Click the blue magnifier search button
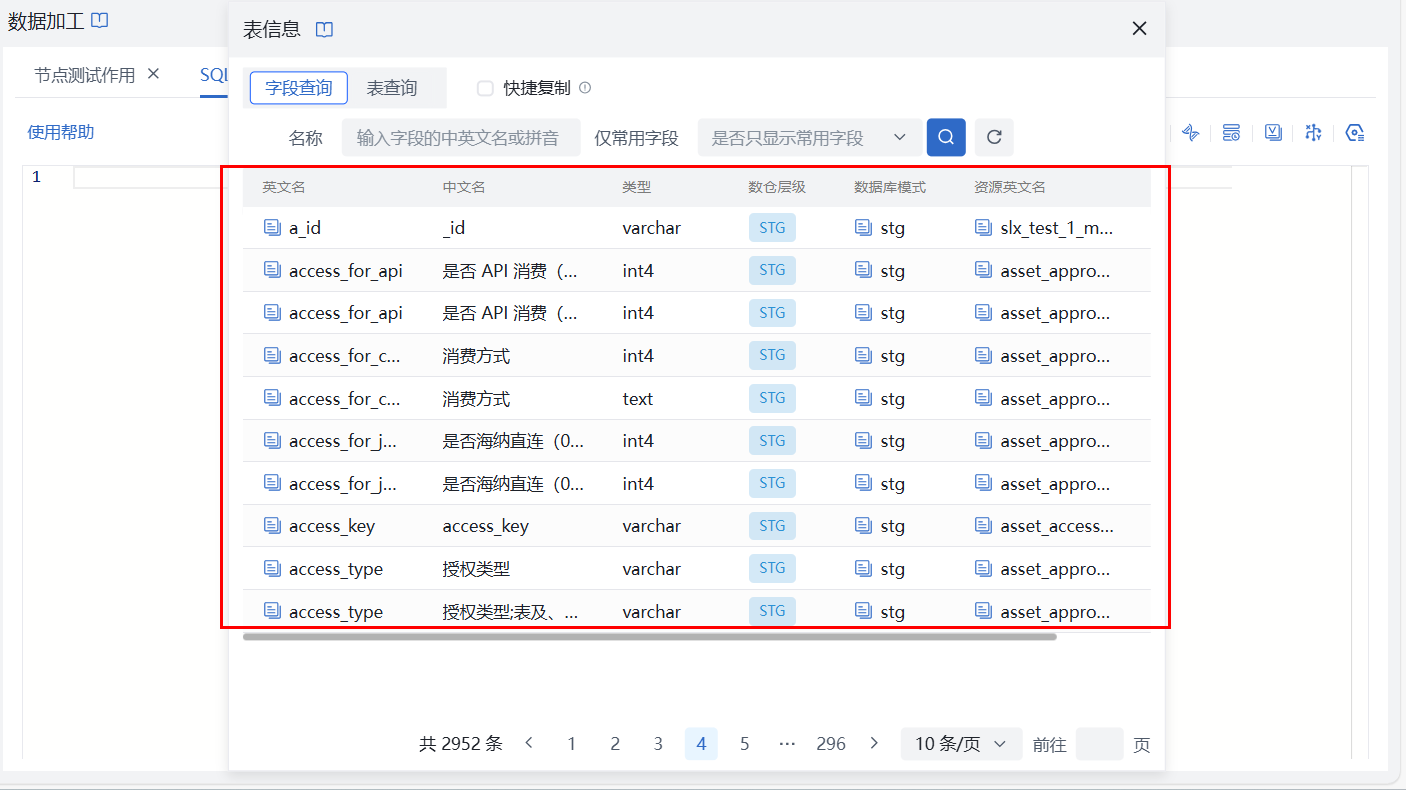 [x=946, y=137]
